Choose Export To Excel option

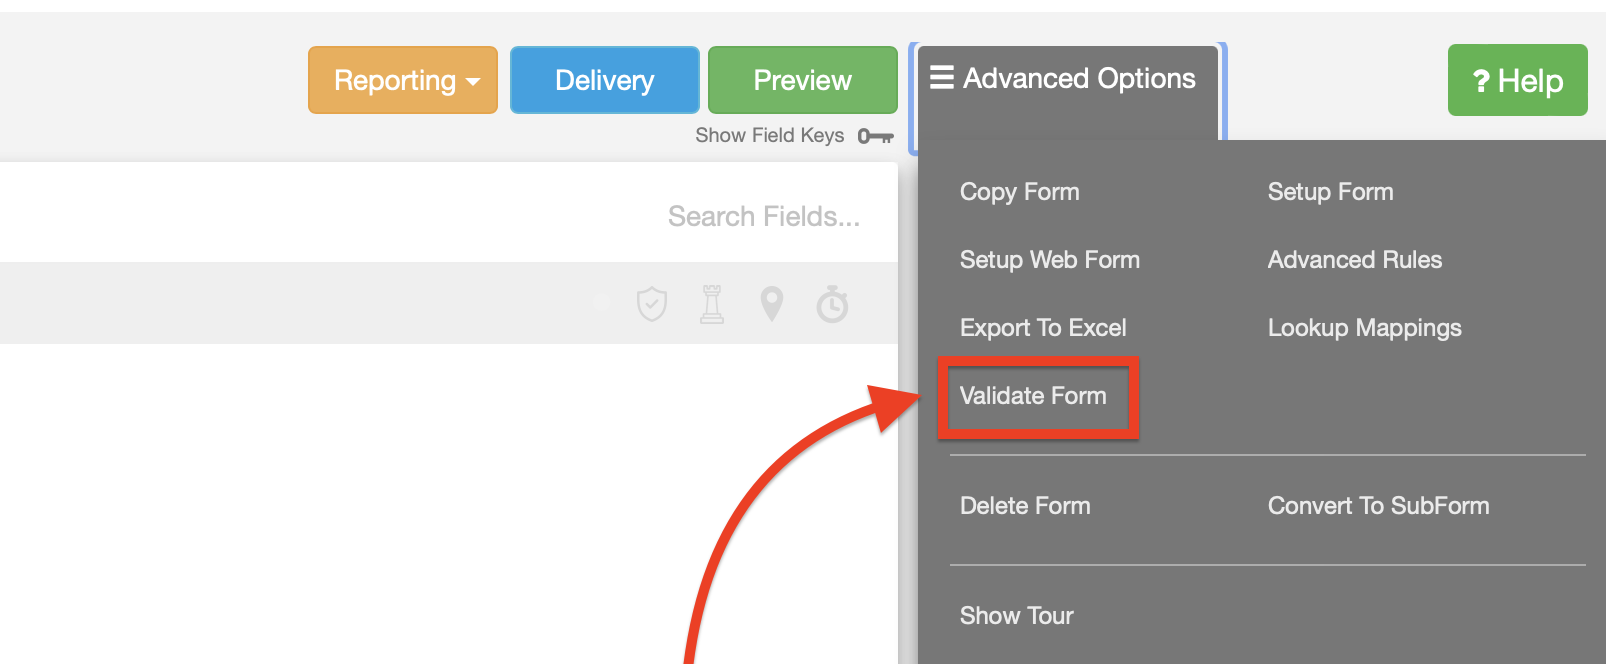click(1042, 328)
